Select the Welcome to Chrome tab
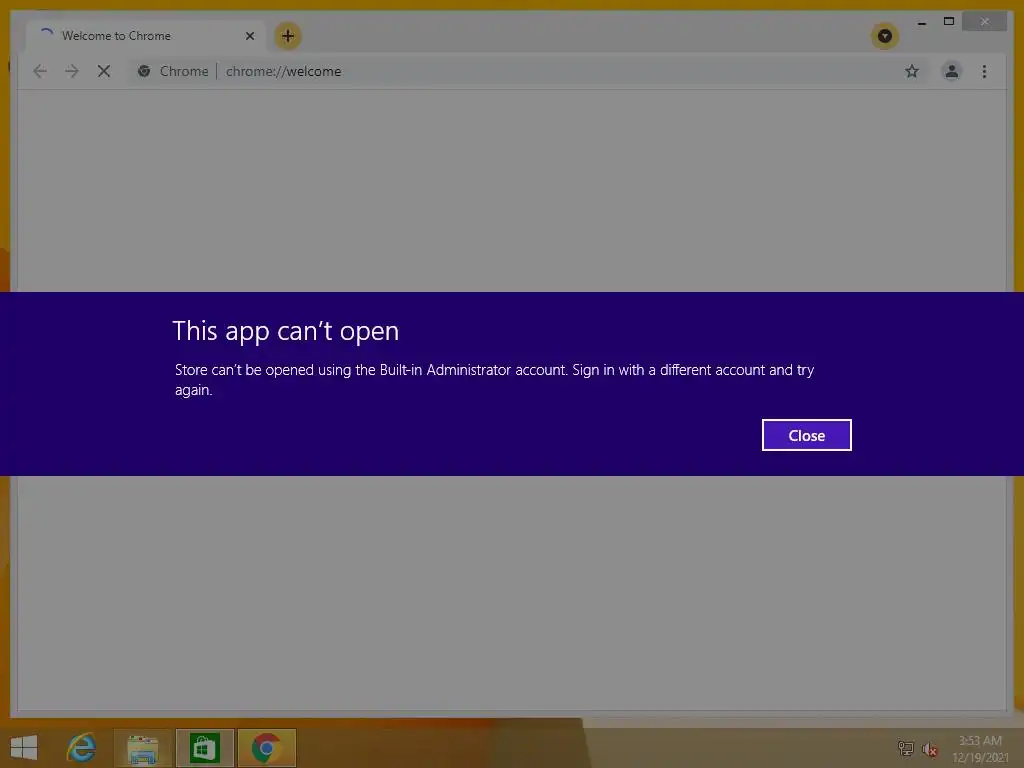Viewport: 1024px width, 768px height. (146, 36)
